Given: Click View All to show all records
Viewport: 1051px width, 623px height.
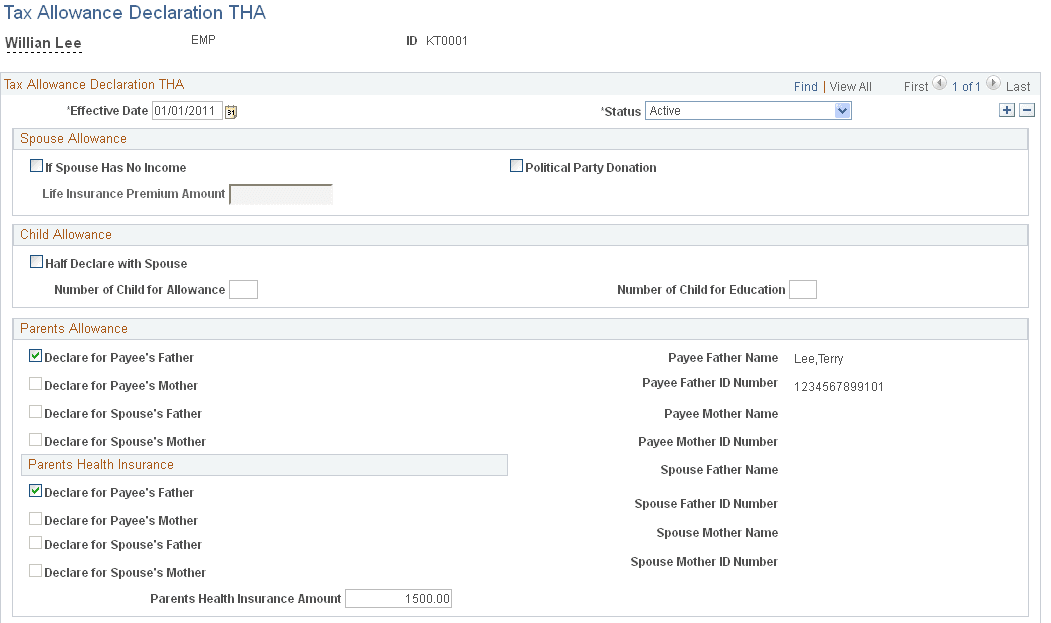Looking at the screenshot, I should pyautogui.click(x=850, y=86).
